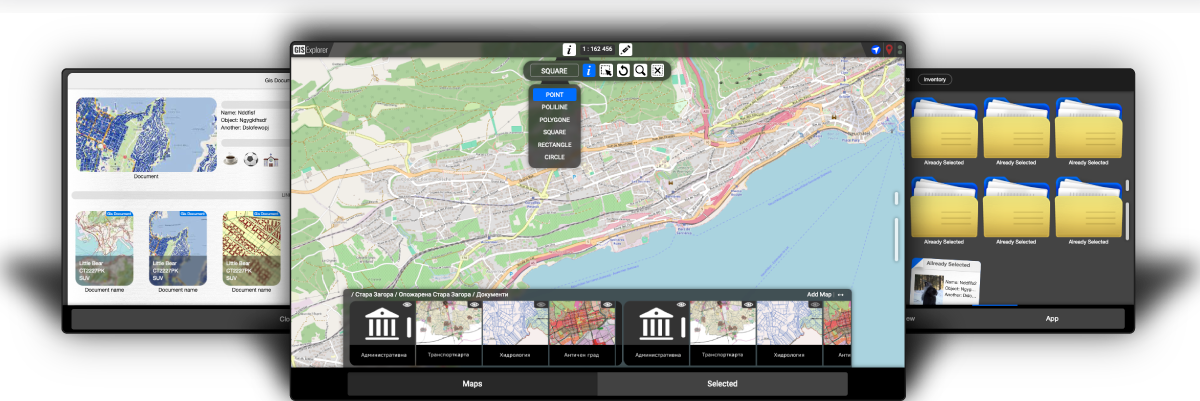Viewport: 1200px width, 401px height.
Task: Switch to the Selected tab
Action: click(722, 383)
